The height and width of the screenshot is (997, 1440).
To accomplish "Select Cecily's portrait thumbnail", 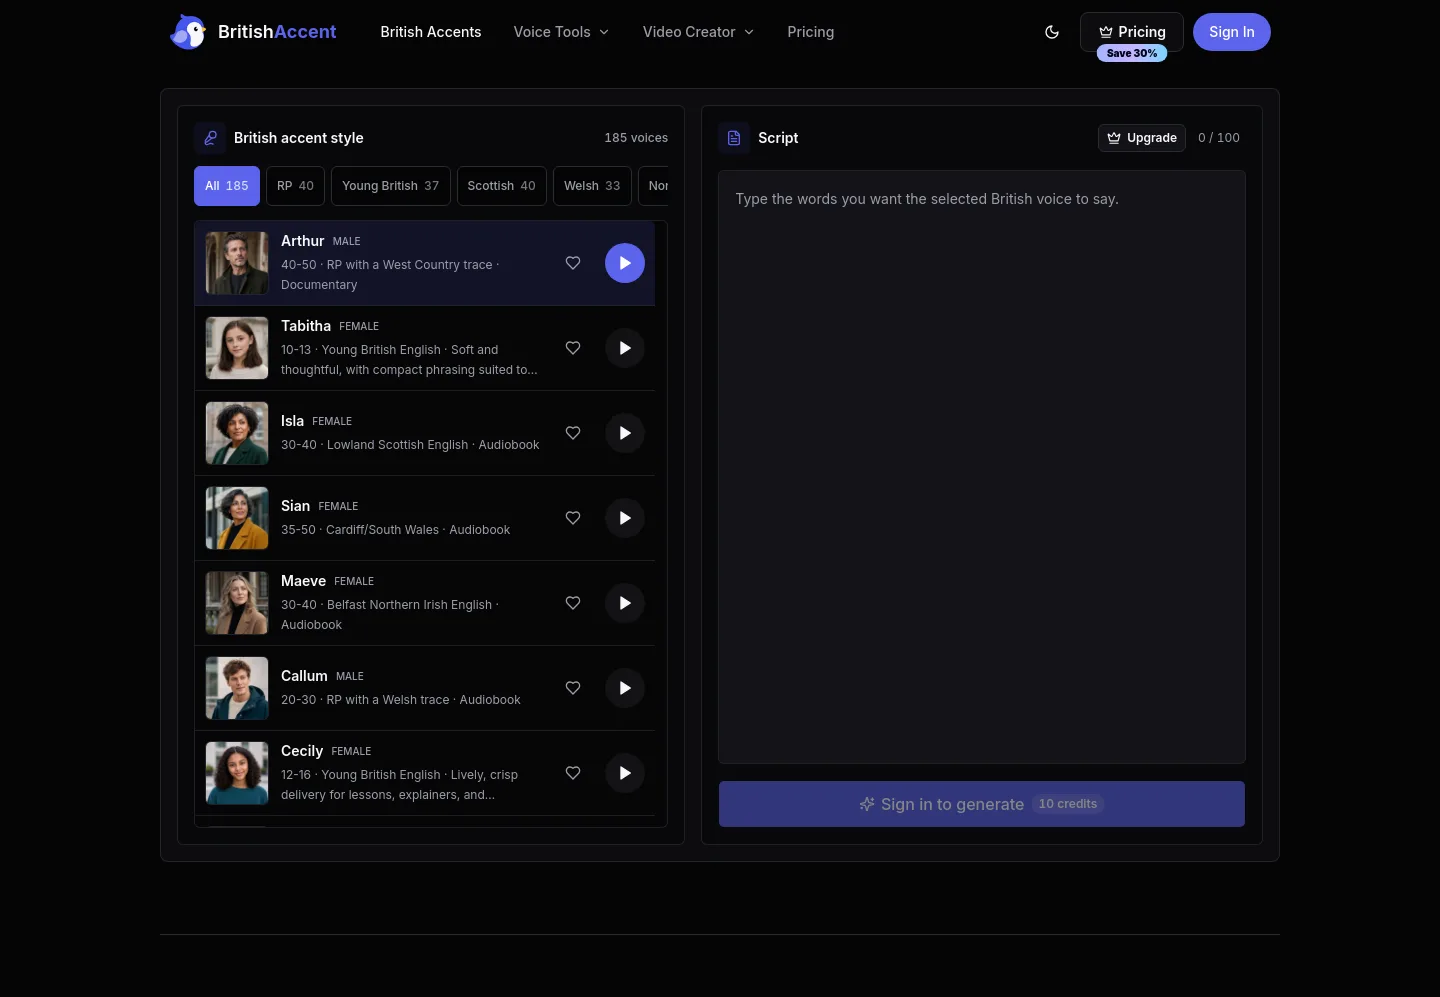I will coord(237,773).
